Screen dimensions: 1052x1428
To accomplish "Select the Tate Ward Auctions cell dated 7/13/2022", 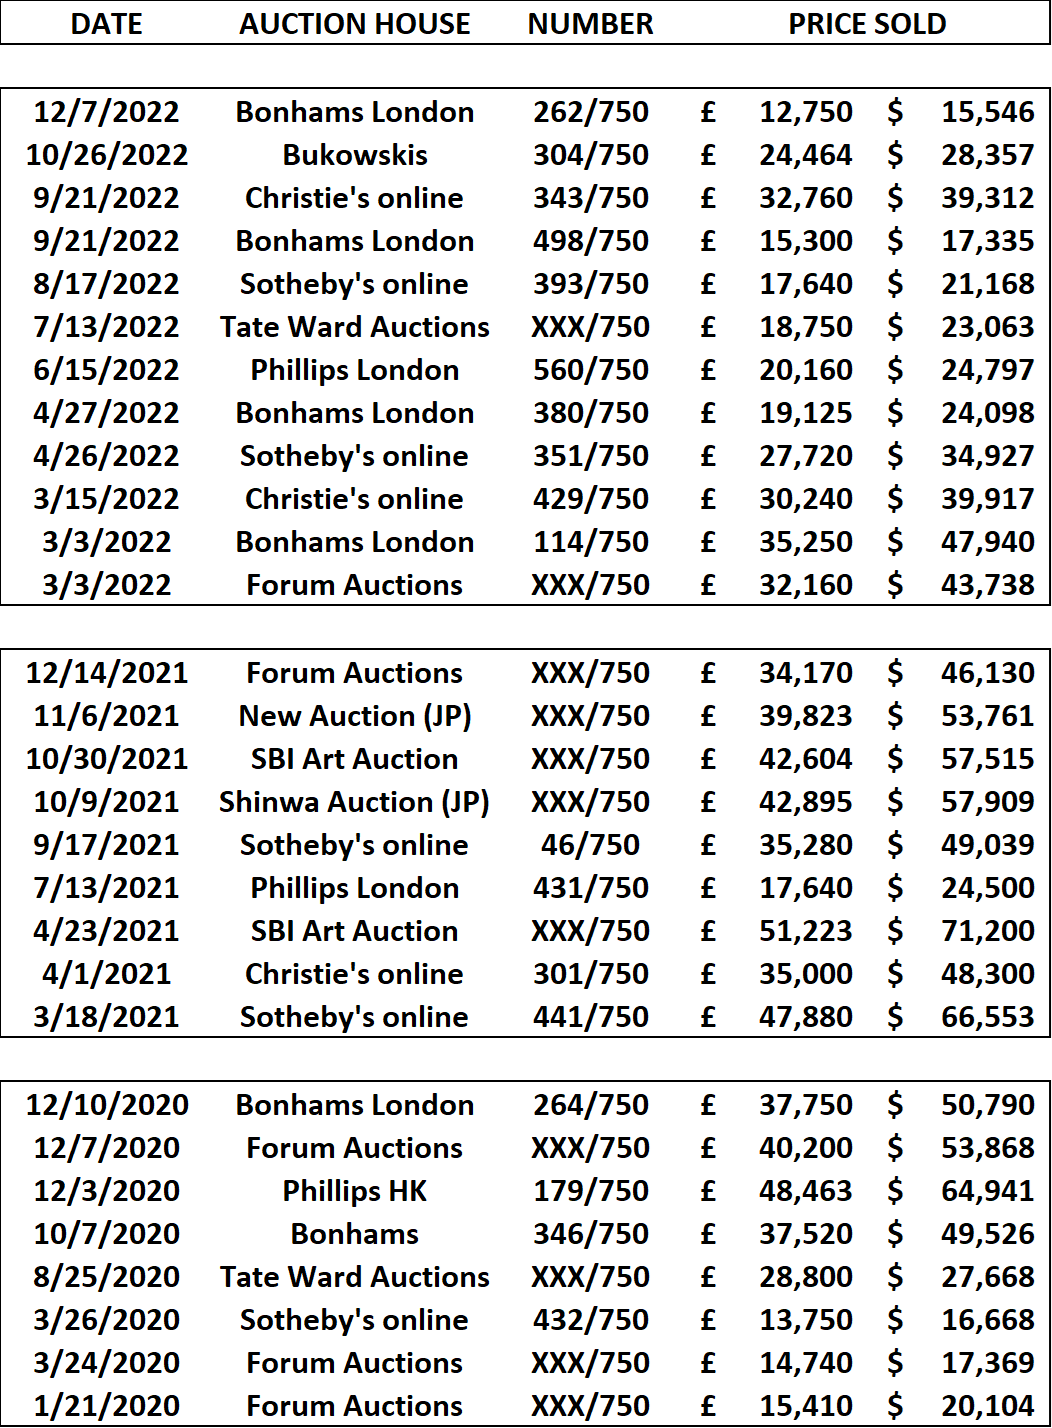I will click(x=355, y=327).
